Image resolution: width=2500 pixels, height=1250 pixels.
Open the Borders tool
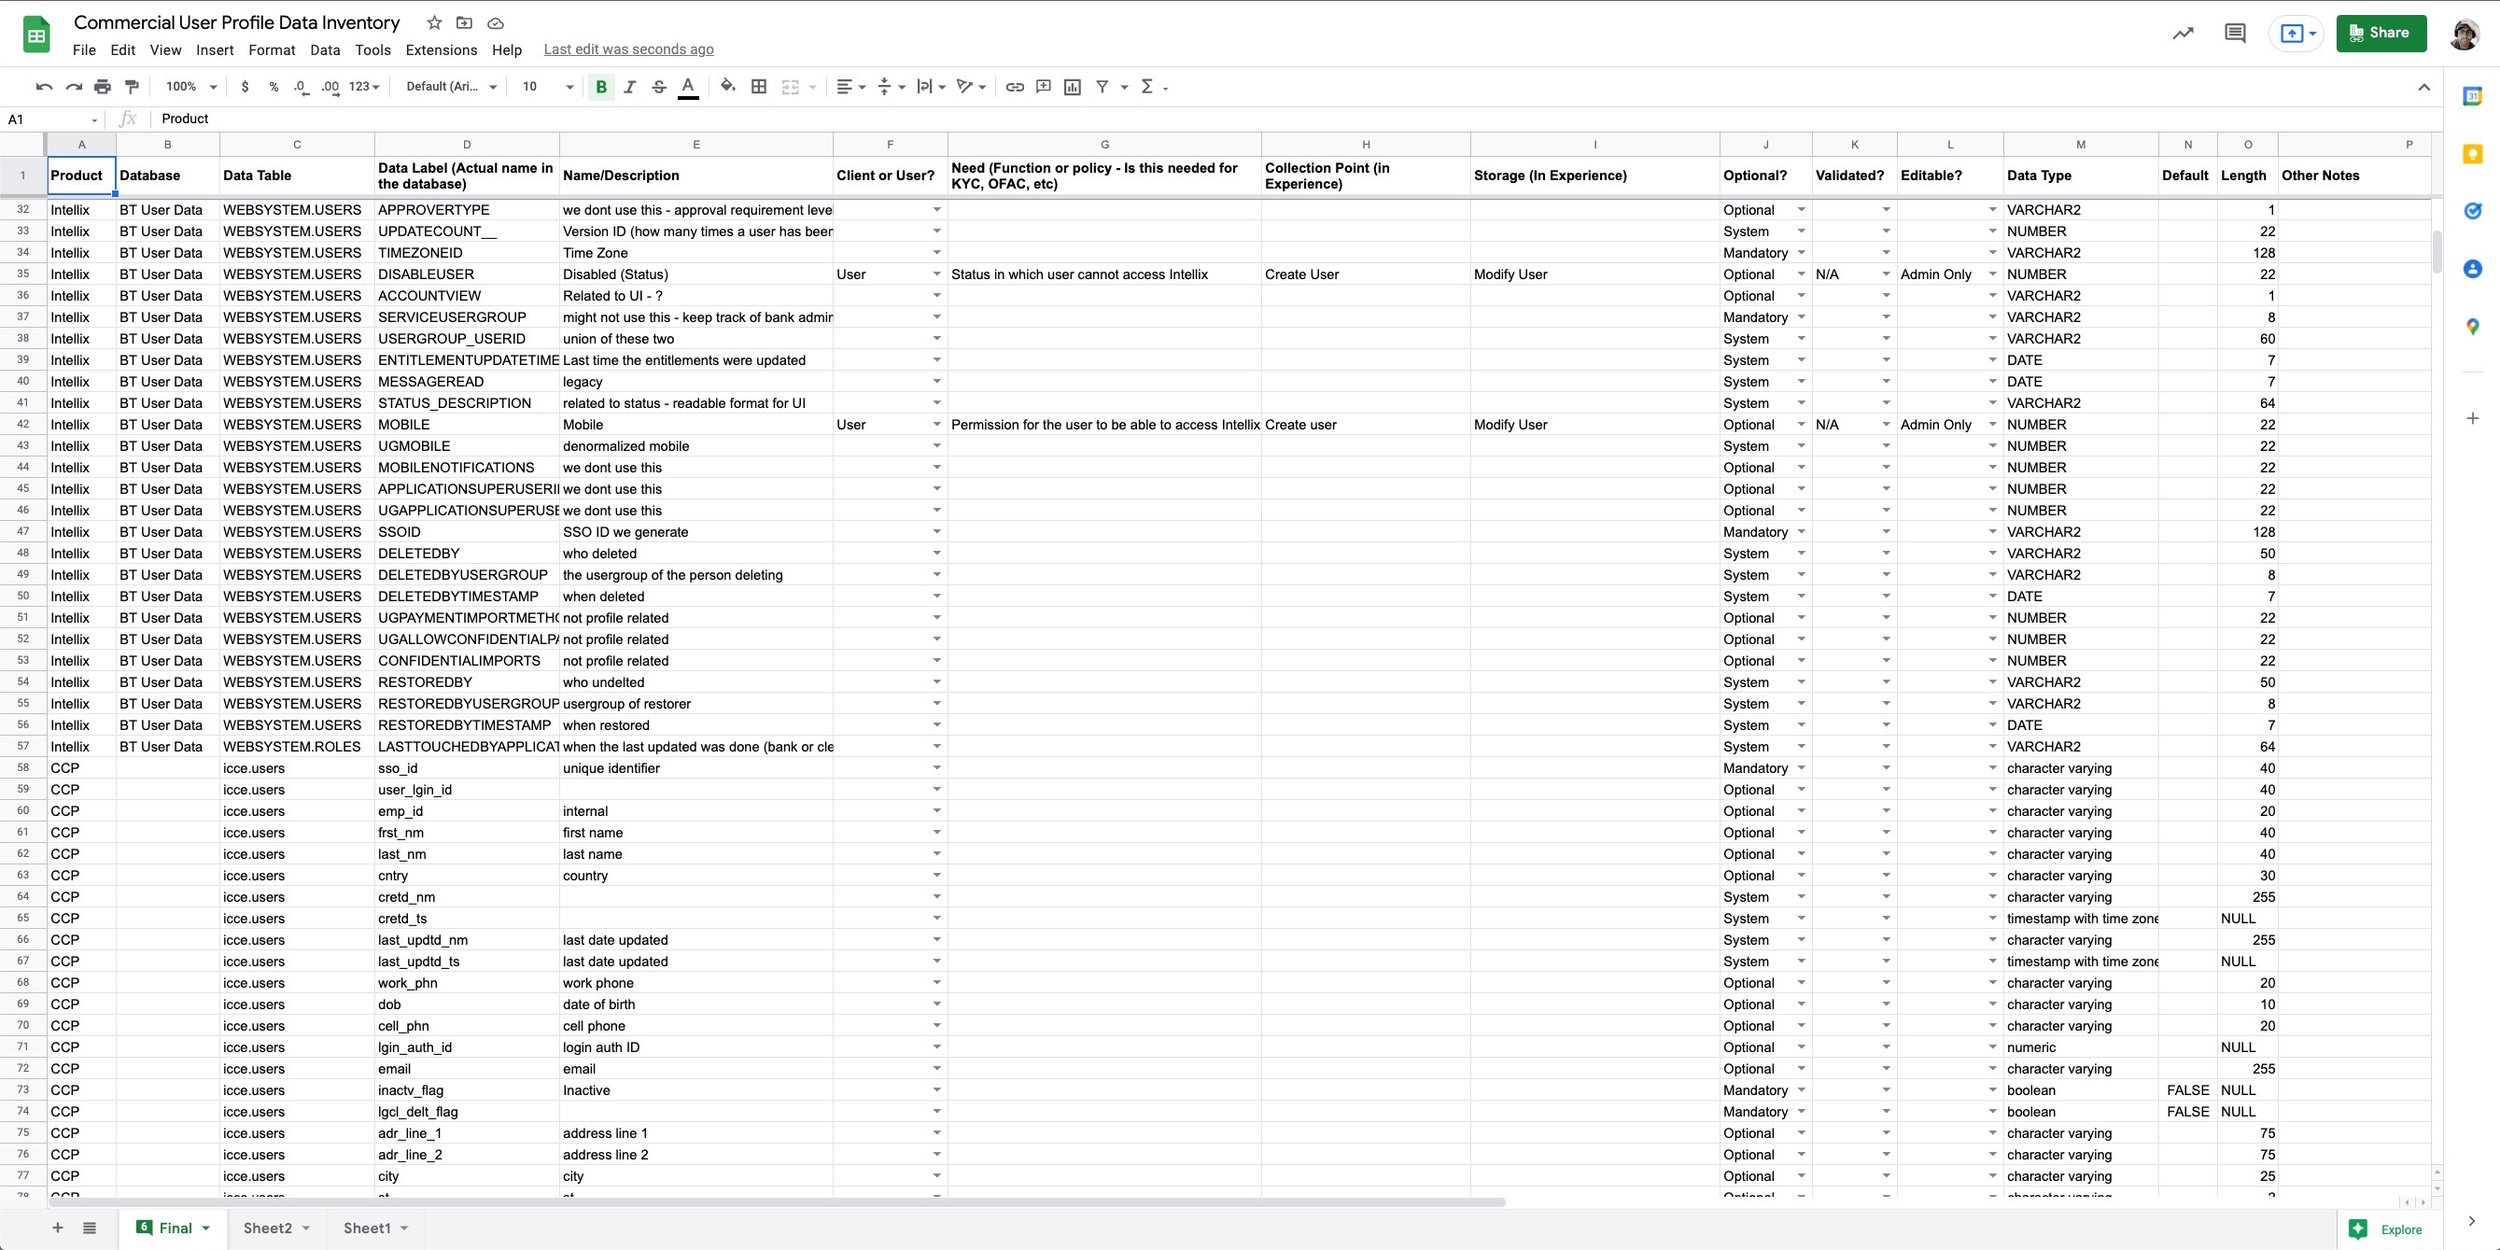759,87
